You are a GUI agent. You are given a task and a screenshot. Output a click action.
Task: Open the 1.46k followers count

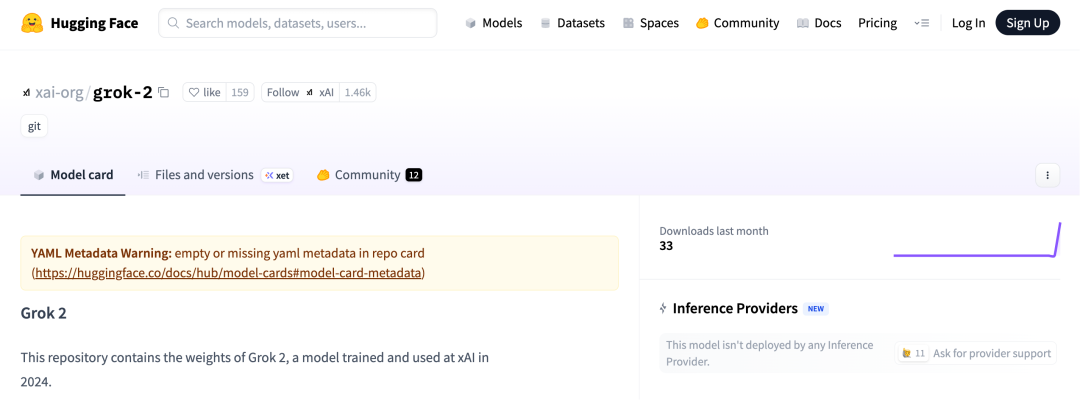point(357,92)
